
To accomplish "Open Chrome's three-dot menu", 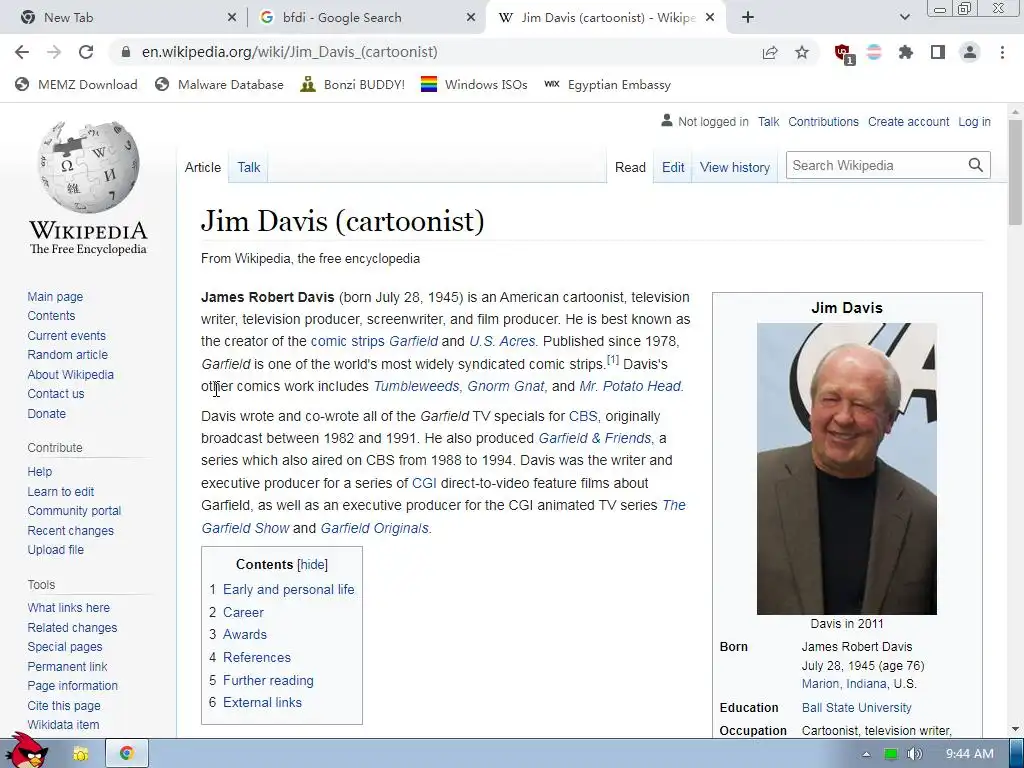I will [x=1002, y=52].
